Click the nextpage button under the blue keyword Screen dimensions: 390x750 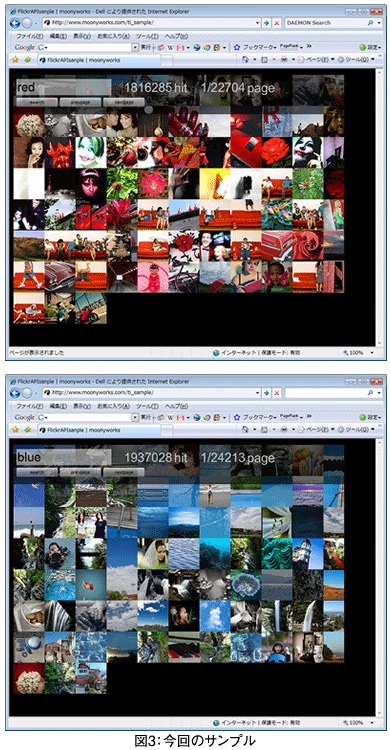[x=123, y=472]
